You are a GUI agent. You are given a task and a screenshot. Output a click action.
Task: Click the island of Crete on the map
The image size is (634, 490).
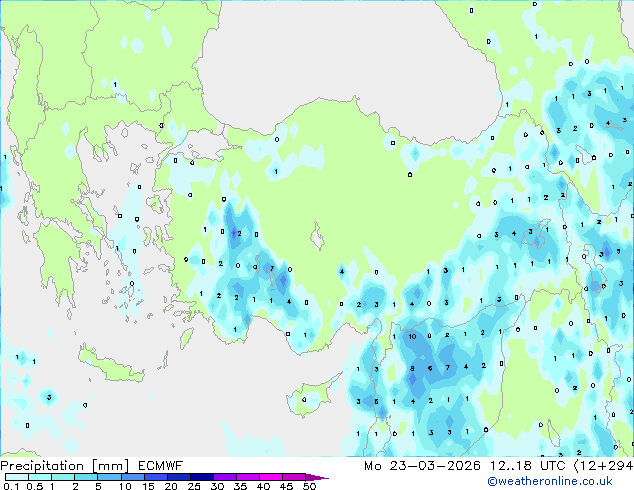point(111,364)
